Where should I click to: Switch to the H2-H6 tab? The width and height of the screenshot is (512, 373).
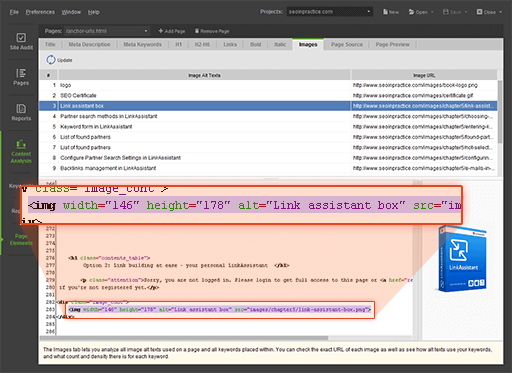(x=202, y=44)
